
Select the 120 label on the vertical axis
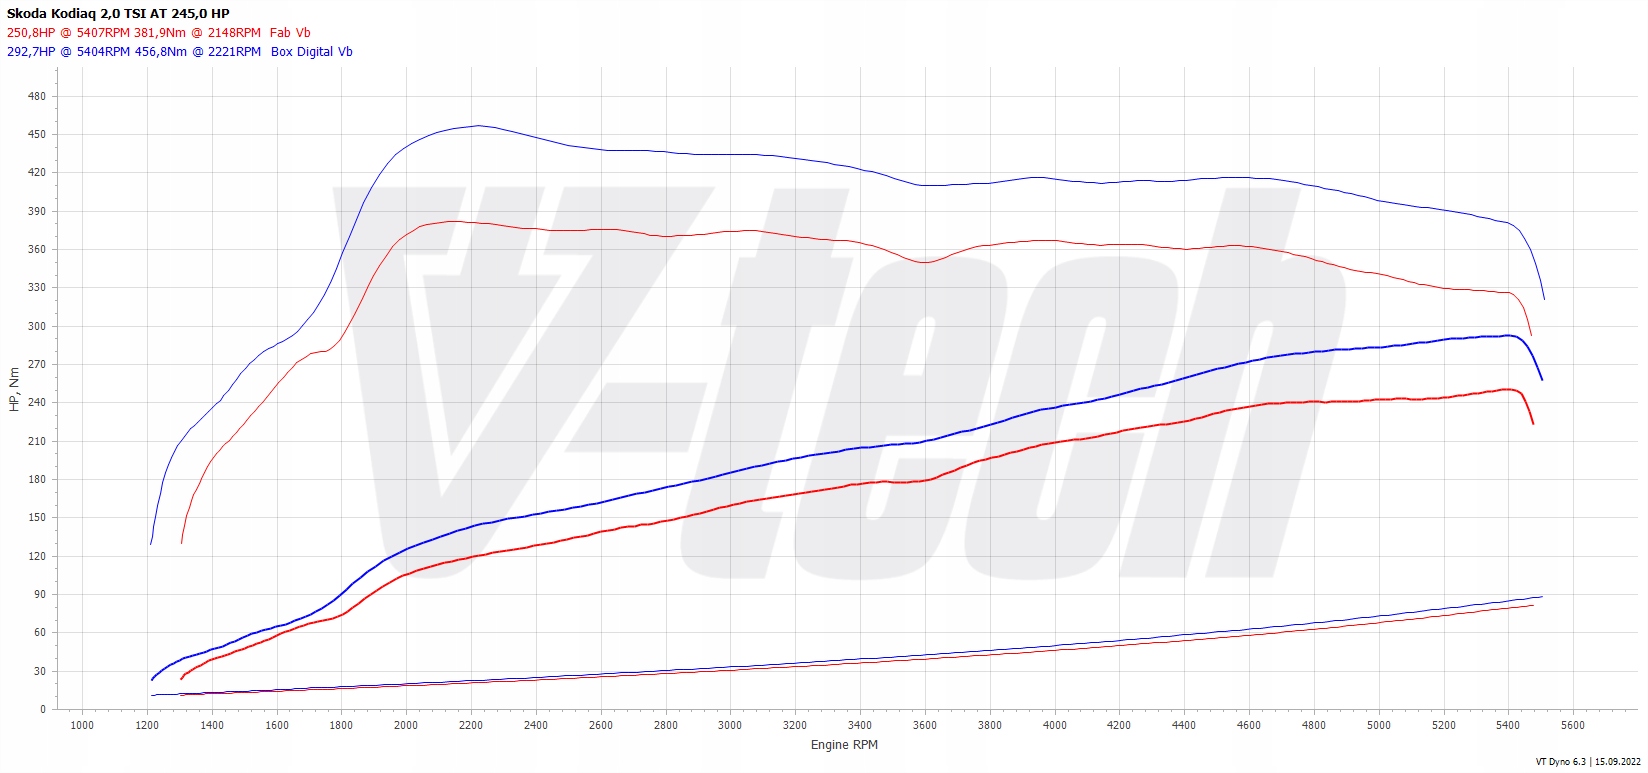37,556
